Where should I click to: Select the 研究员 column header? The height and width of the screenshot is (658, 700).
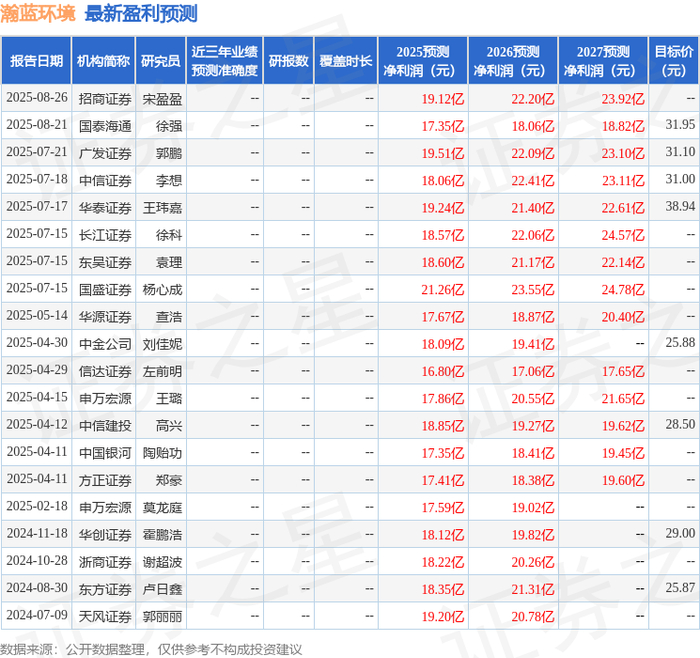pyautogui.click(x=160, y=61)
